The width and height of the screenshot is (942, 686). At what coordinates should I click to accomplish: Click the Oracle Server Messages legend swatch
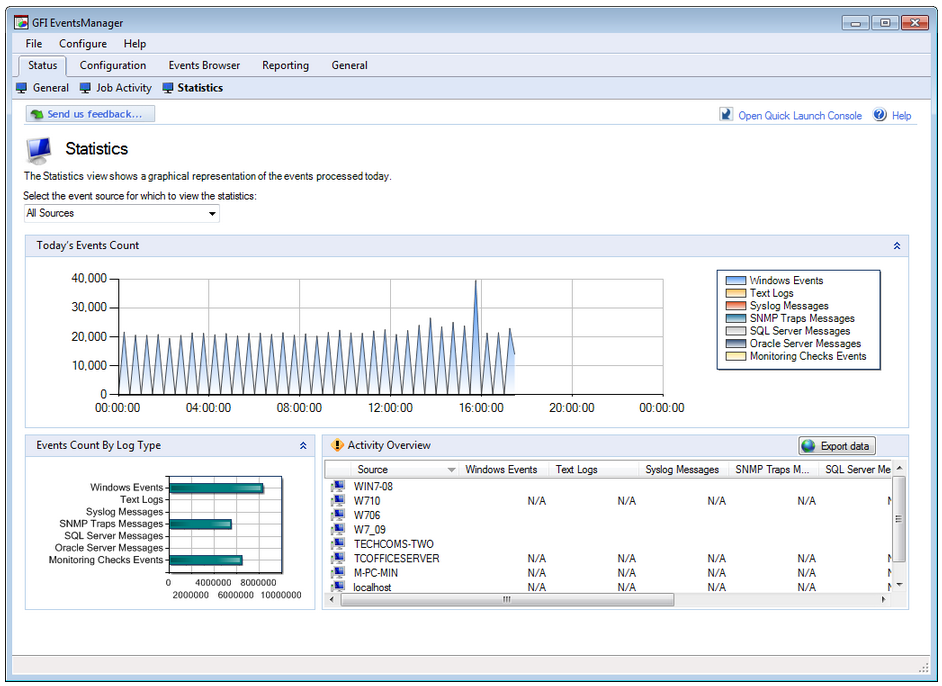click(735, 344)
